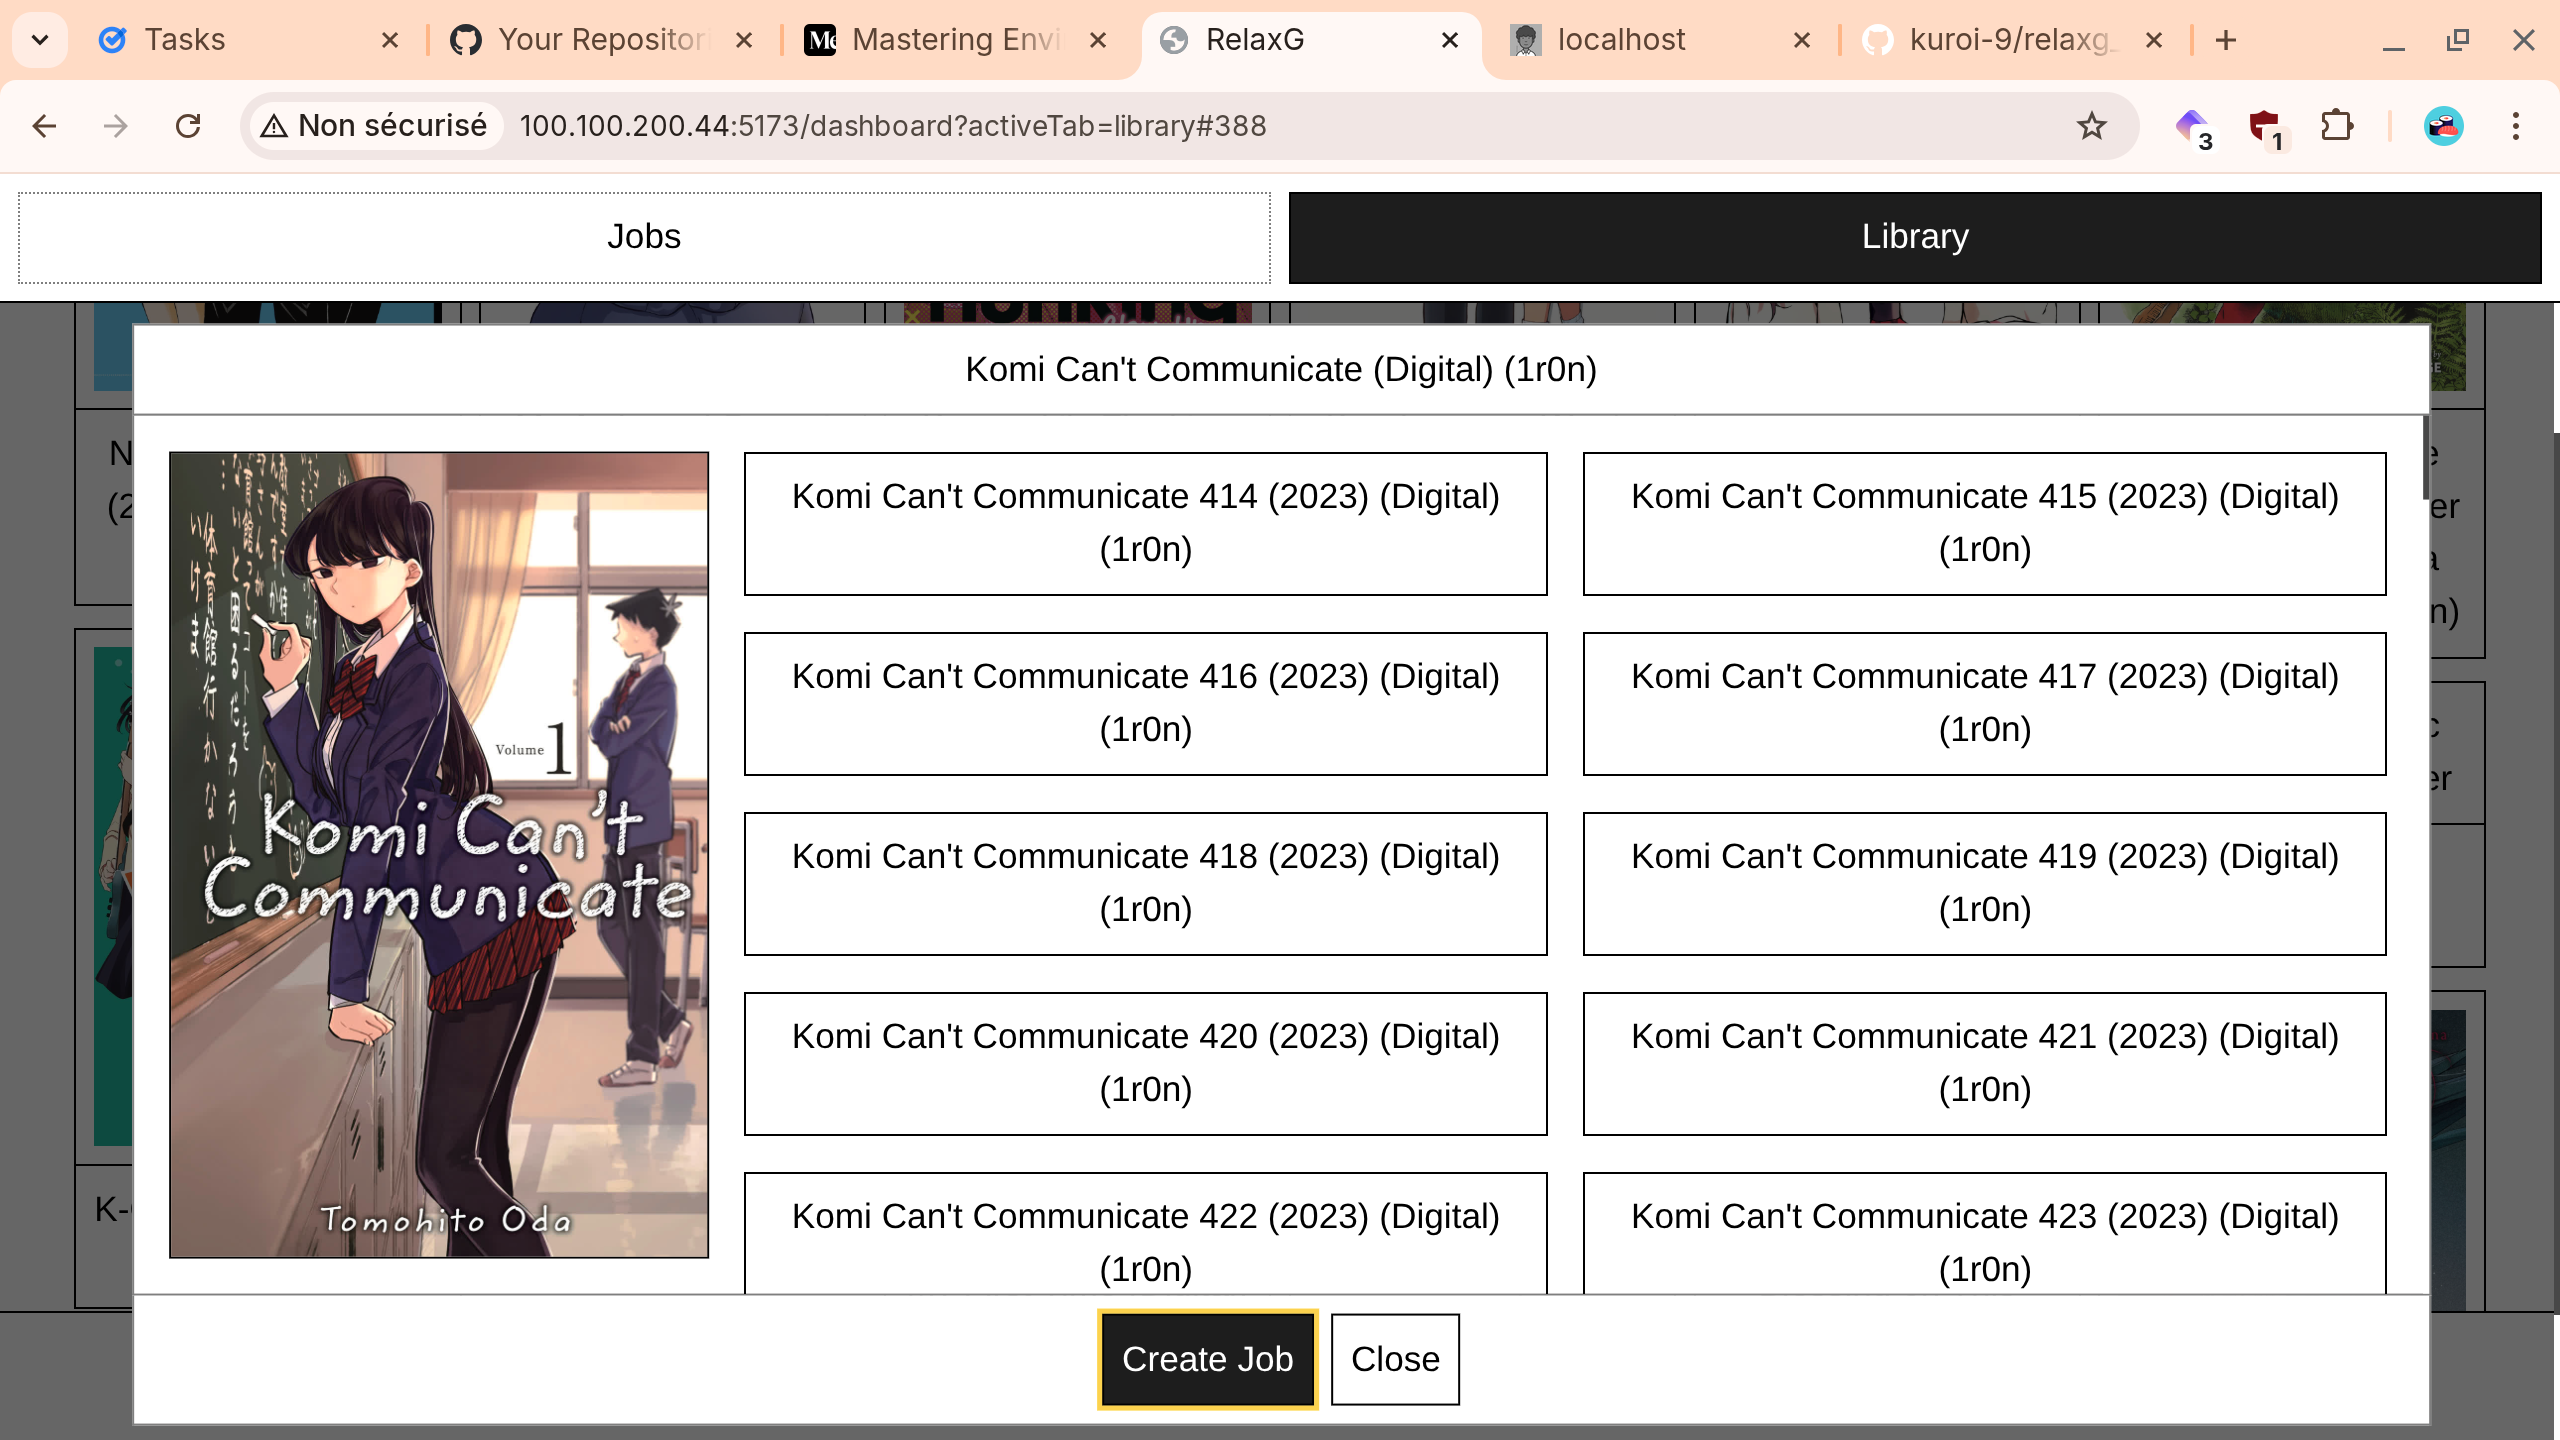Open a new browser tab
Screen dimensions: 2560x1440
(x=2225, y=40)
